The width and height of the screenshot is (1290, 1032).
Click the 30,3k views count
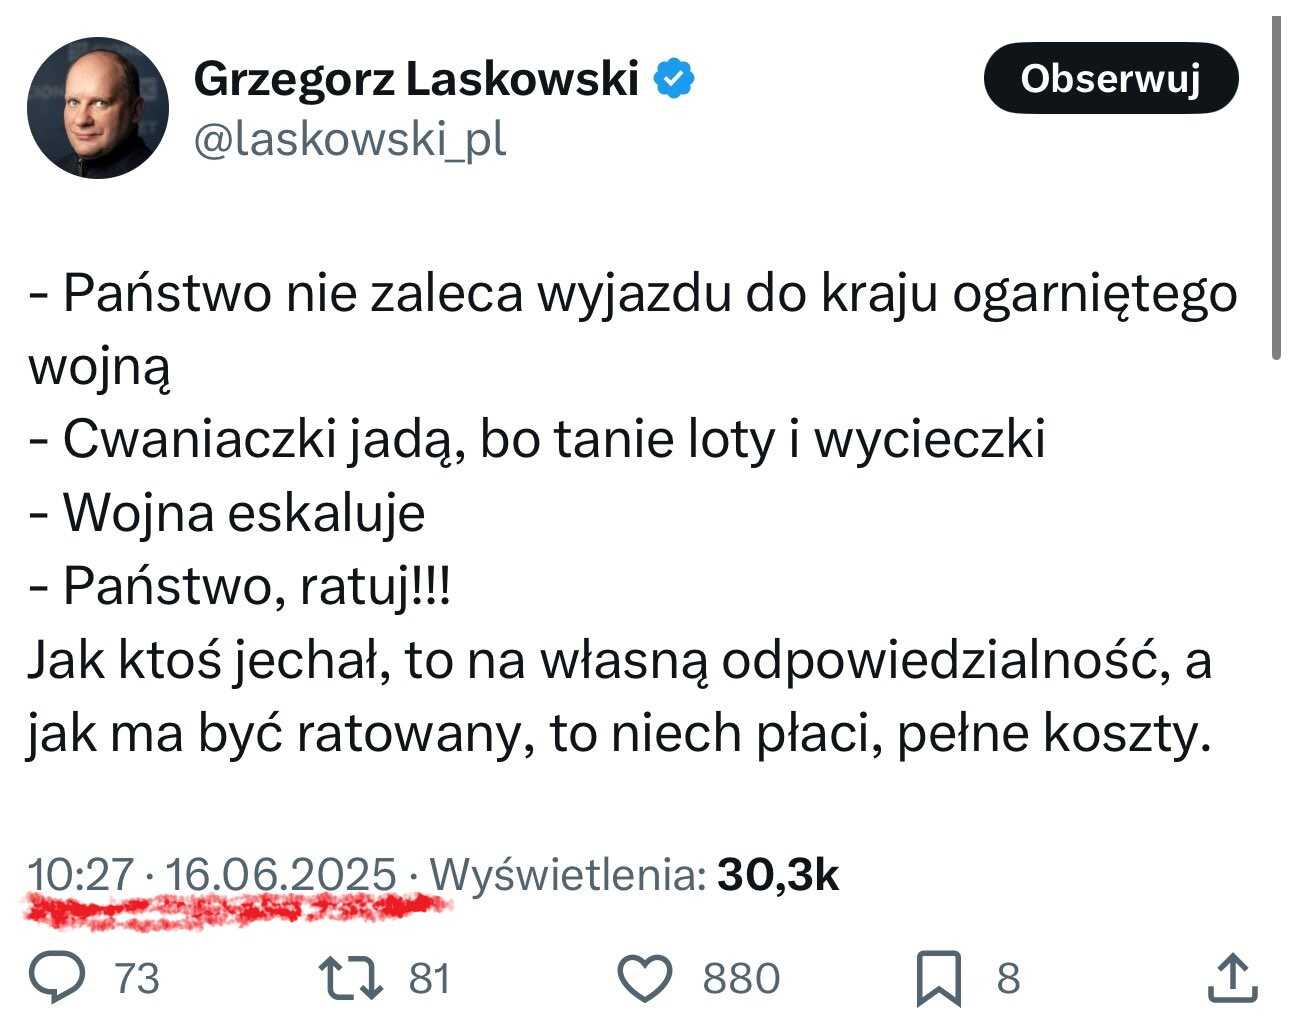point(778,875)
